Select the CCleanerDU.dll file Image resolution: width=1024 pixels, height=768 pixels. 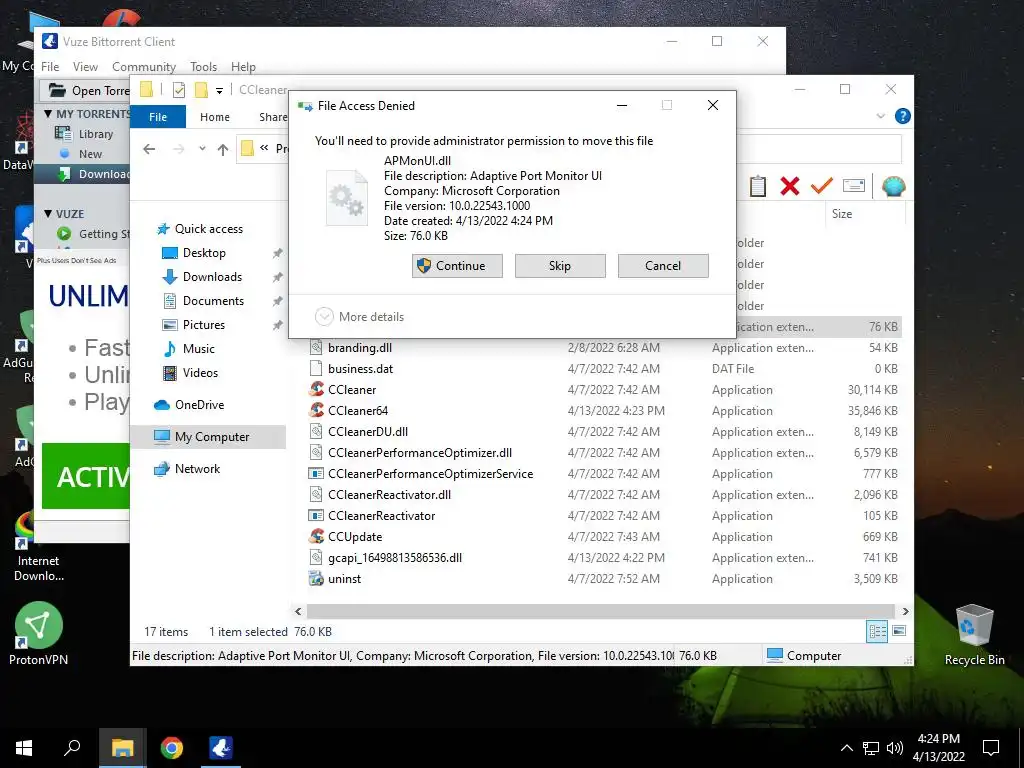368,432
